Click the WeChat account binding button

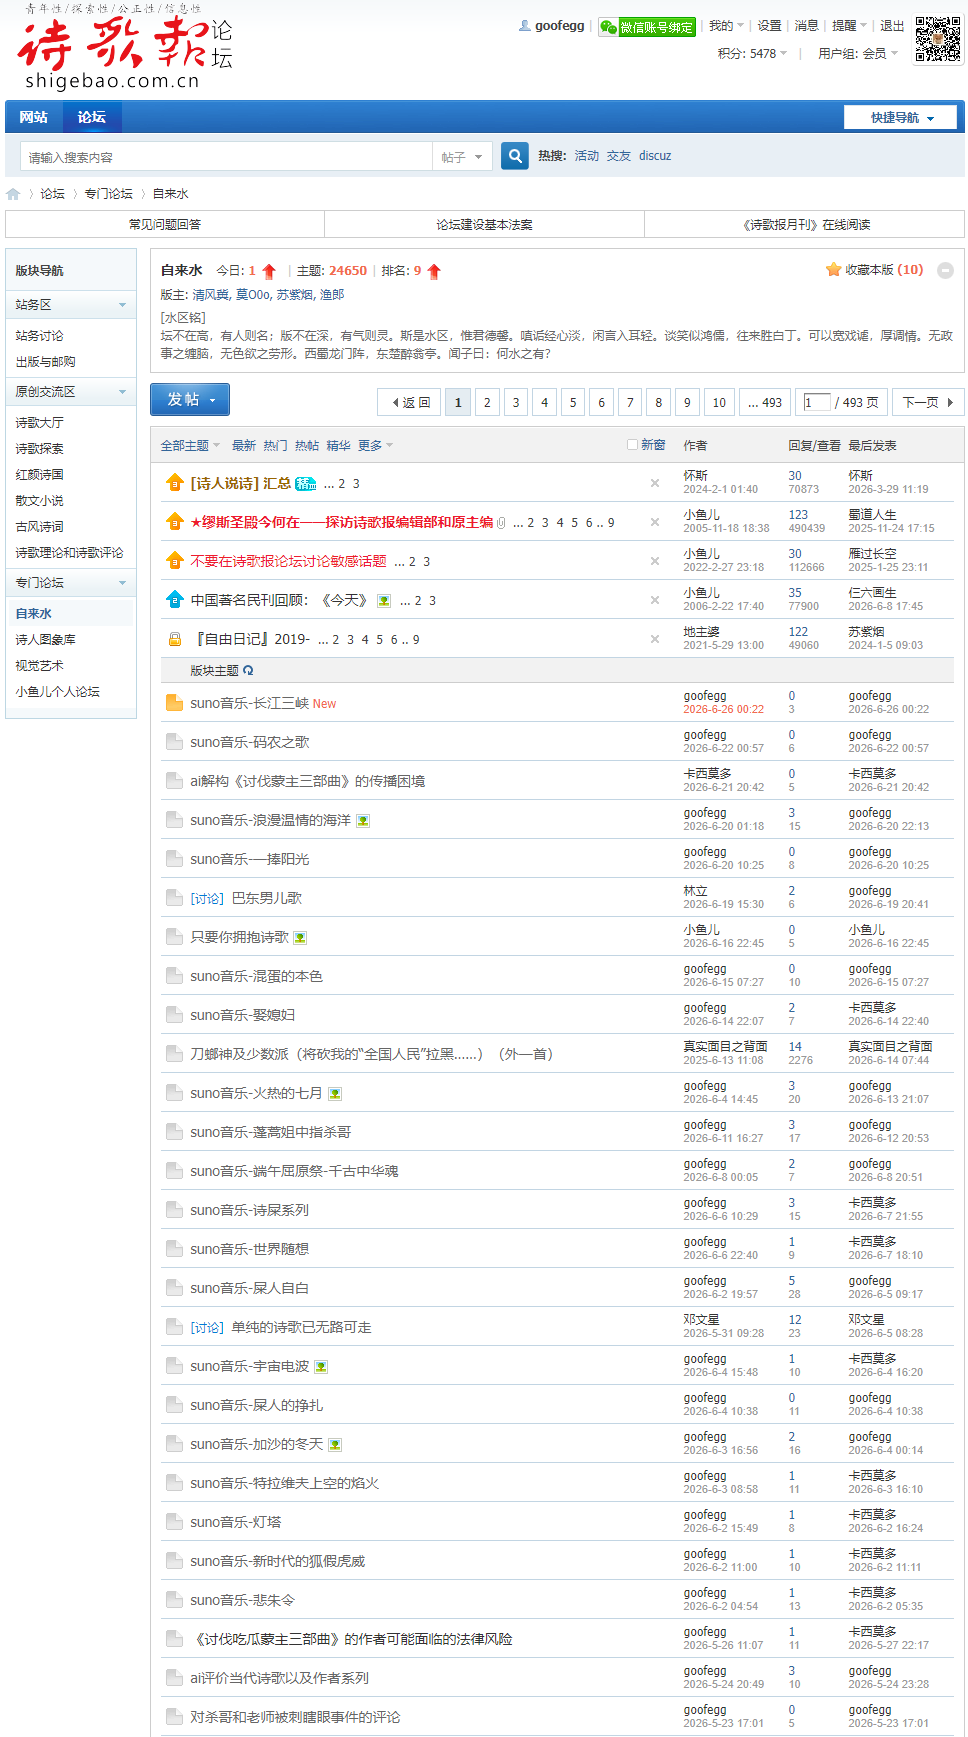pos(647,27)
